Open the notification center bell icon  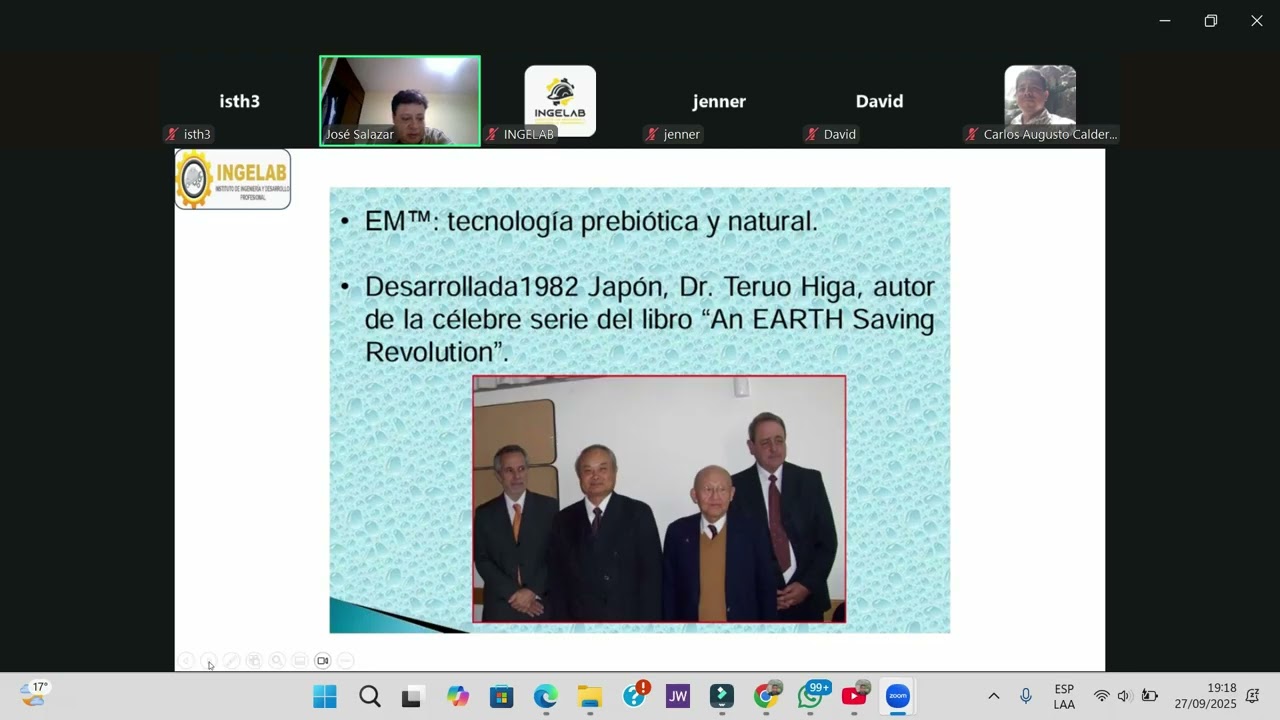pyautogui.click(x=1252, y=696)
